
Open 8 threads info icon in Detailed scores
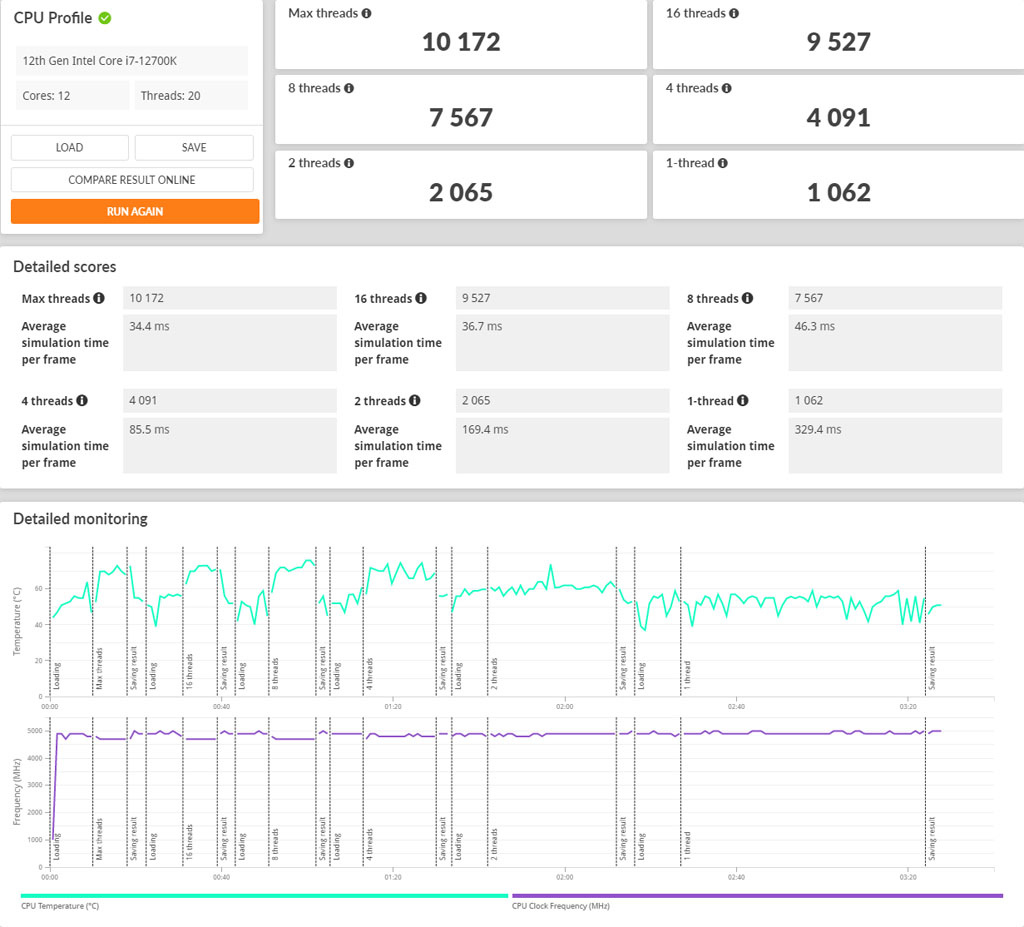[x=747, y=298]
